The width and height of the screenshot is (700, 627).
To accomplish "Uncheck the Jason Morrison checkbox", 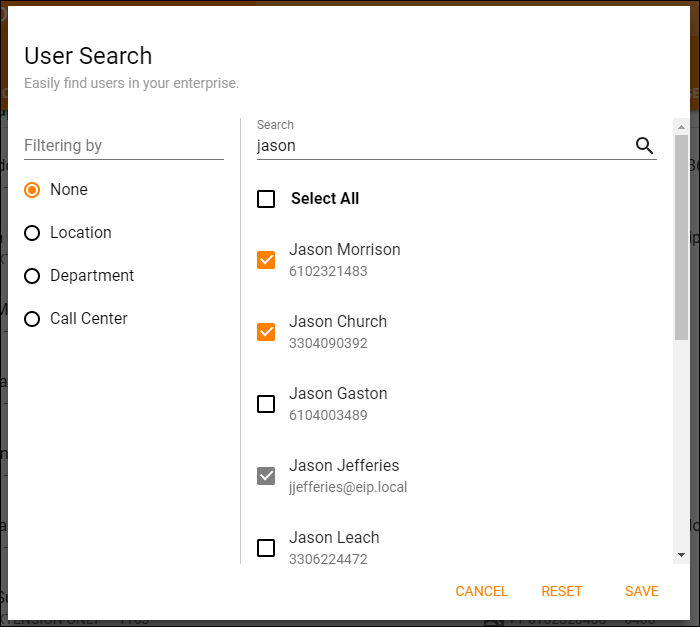I will click(266, 260).
